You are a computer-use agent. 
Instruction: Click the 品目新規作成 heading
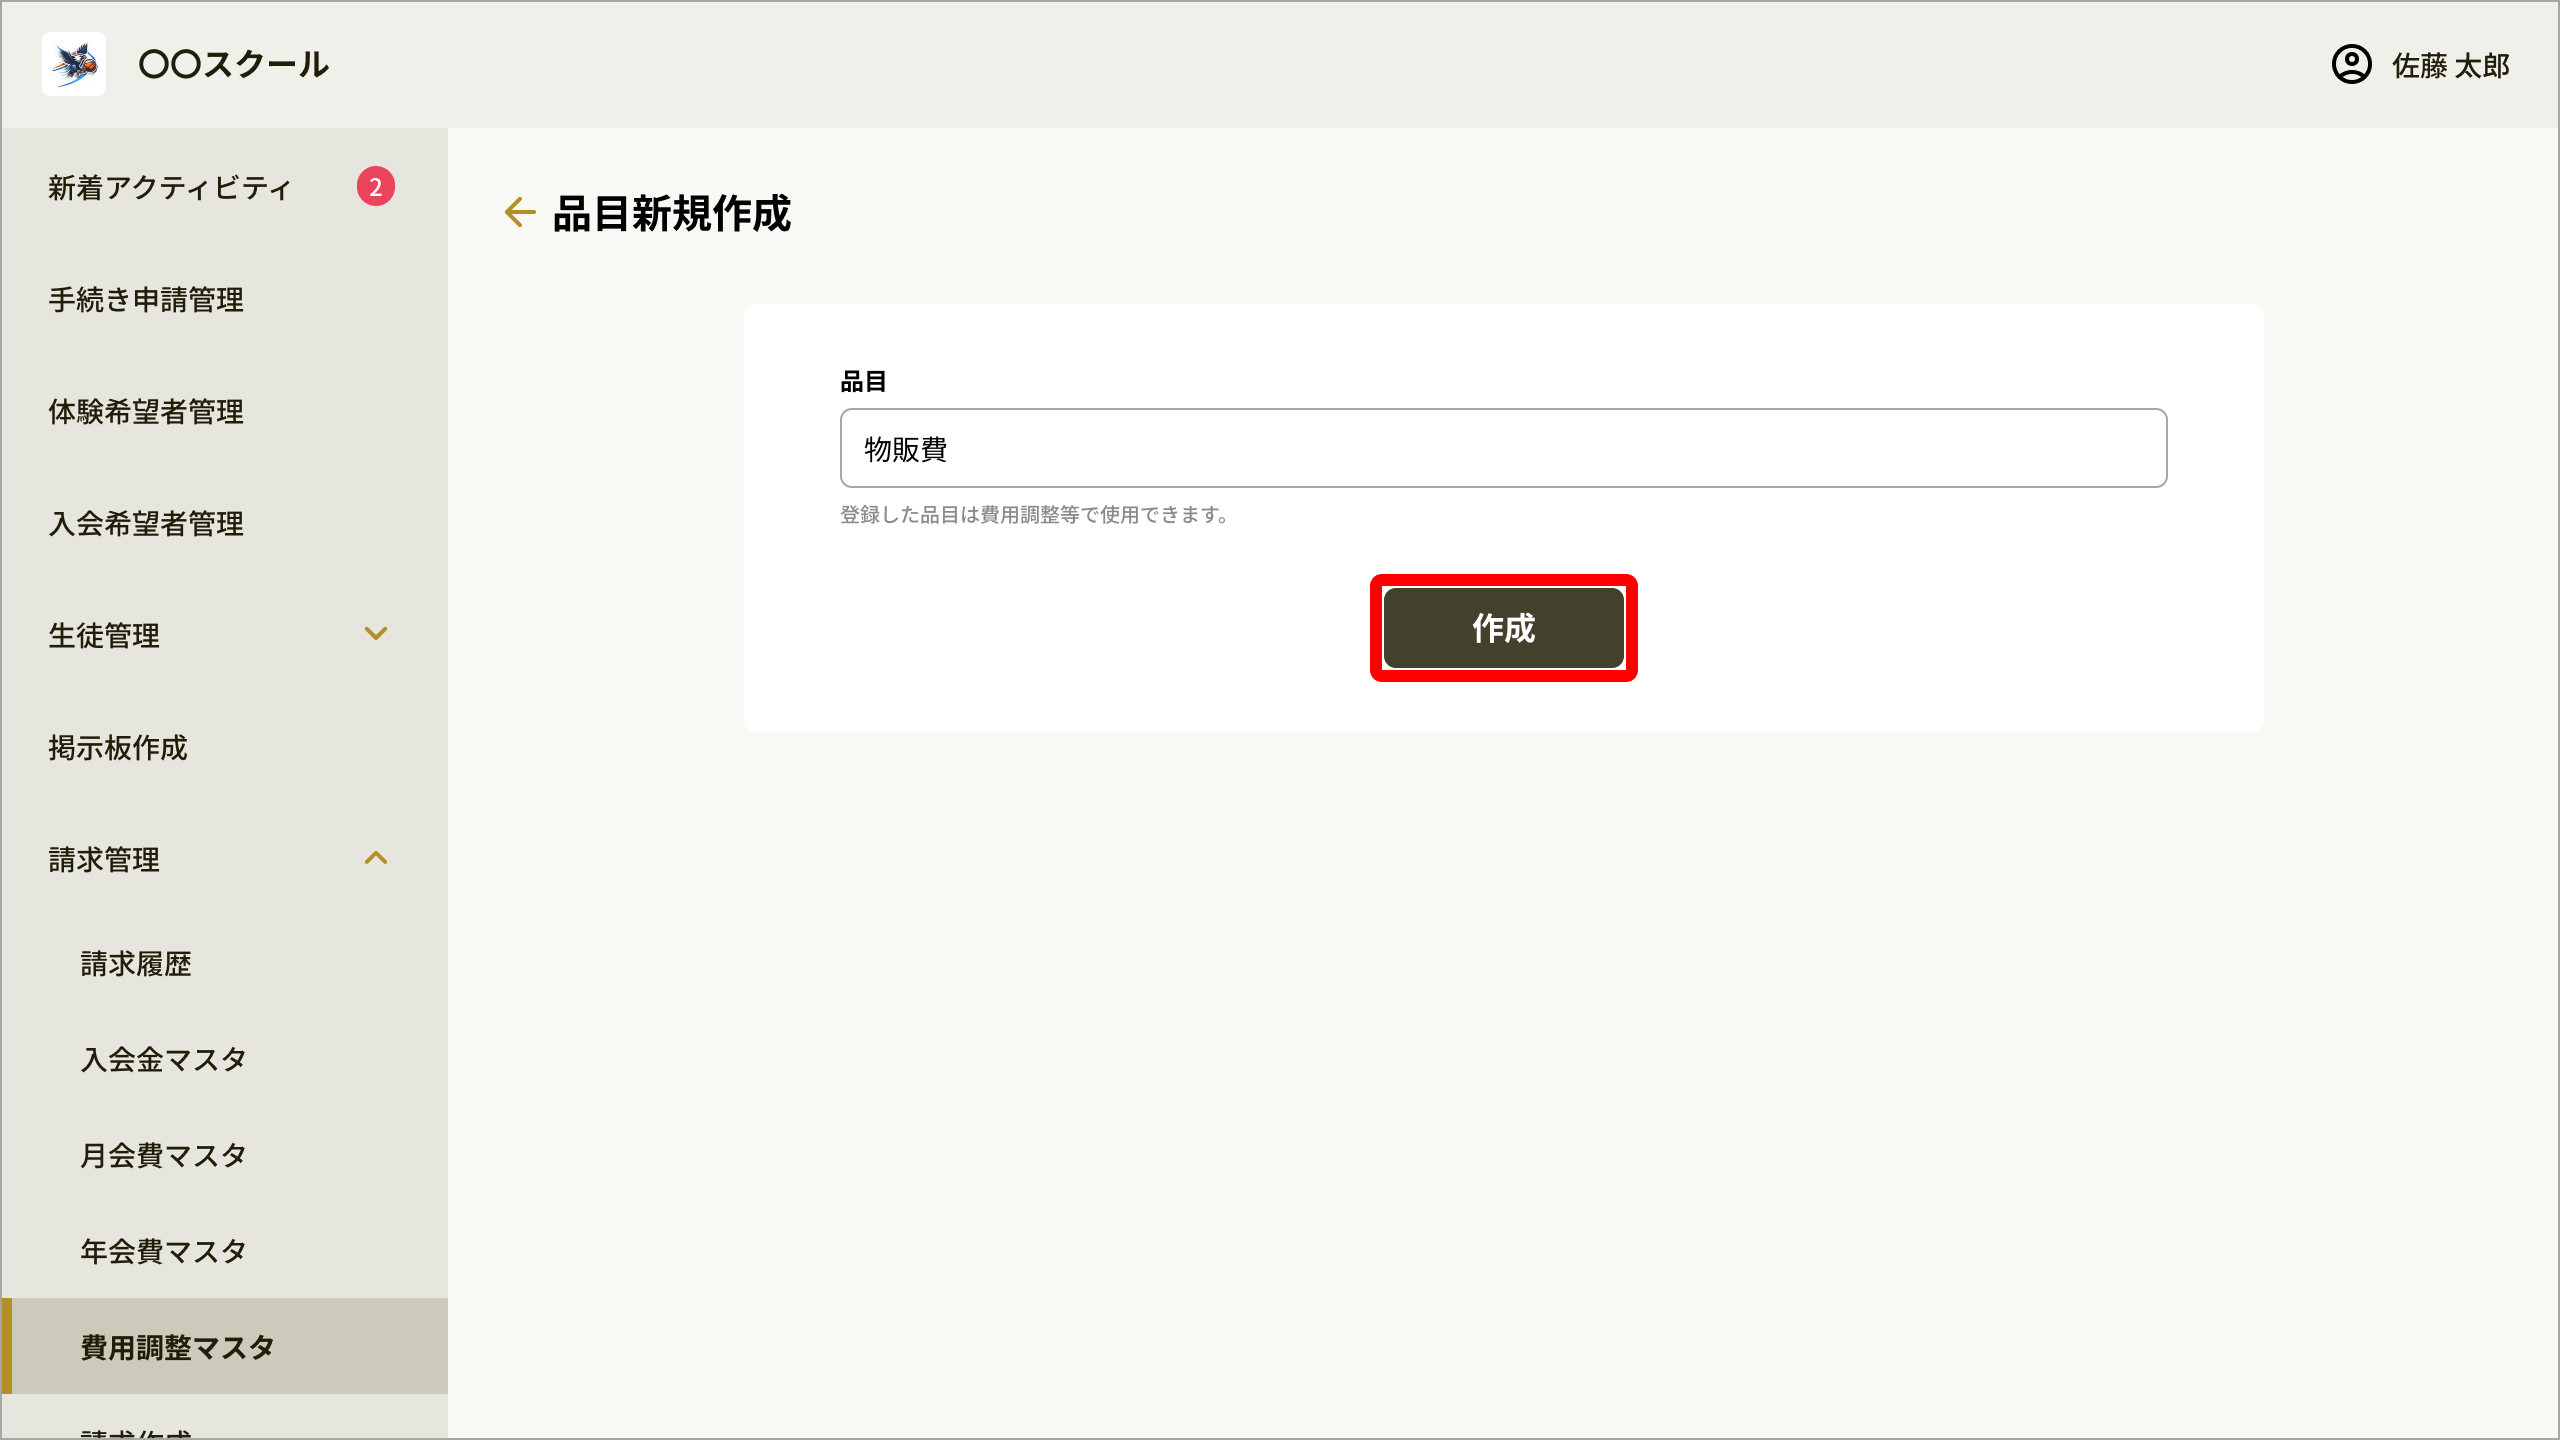point(672,213)
